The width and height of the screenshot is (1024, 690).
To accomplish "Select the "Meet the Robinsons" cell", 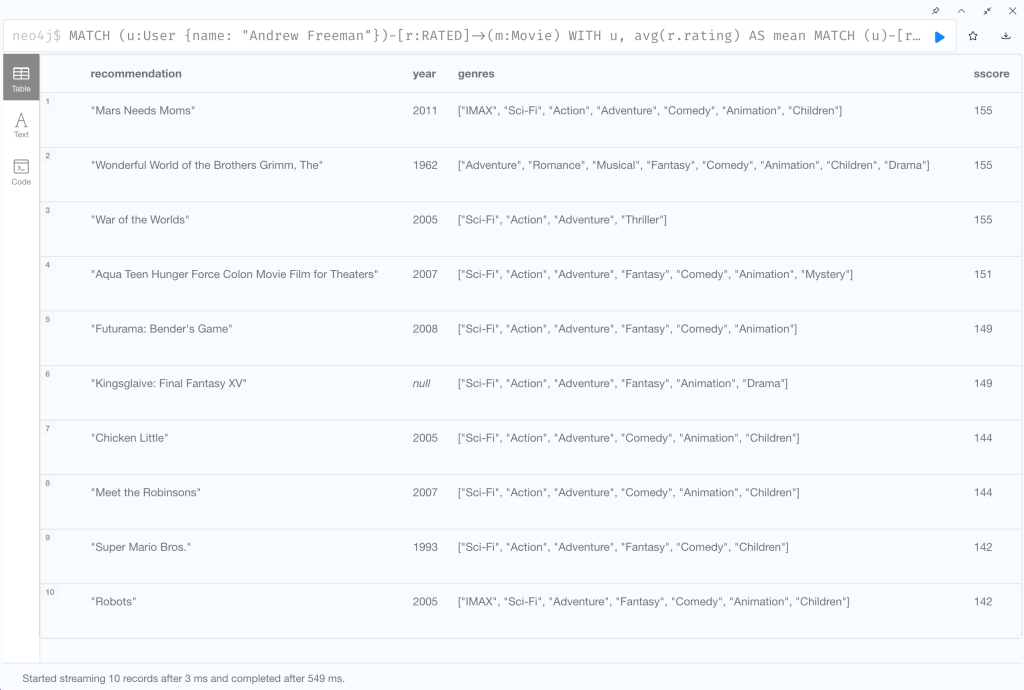I will click(x=146, y=492).
